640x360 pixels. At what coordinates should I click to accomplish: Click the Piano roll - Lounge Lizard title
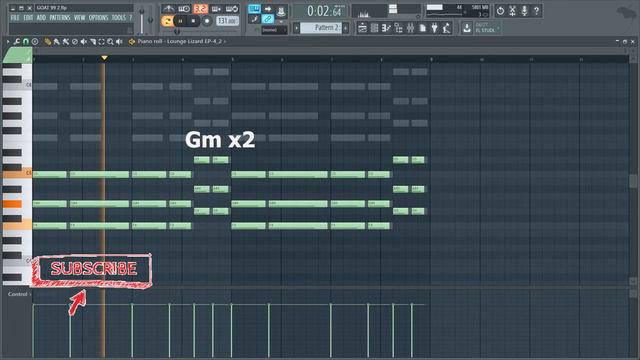pyautogui.click(x=179, y=42)
